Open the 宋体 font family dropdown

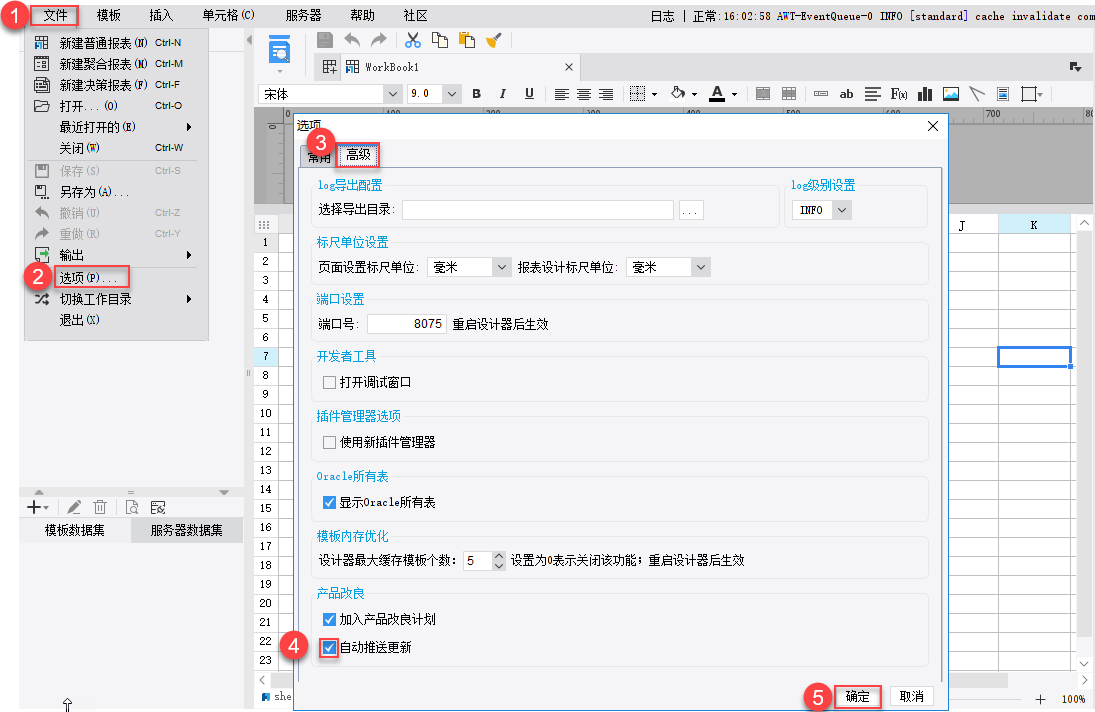(x=392, y=94)
